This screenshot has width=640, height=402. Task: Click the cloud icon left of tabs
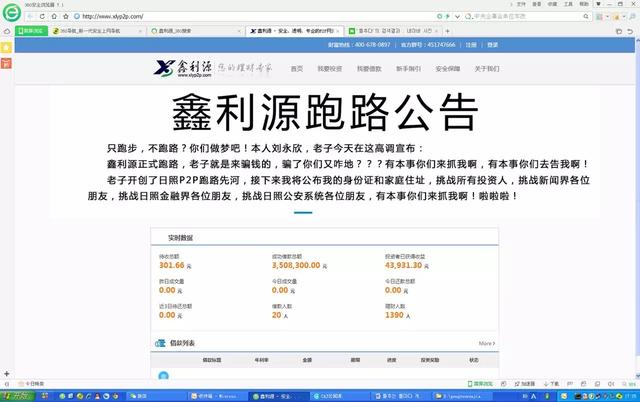7,31
